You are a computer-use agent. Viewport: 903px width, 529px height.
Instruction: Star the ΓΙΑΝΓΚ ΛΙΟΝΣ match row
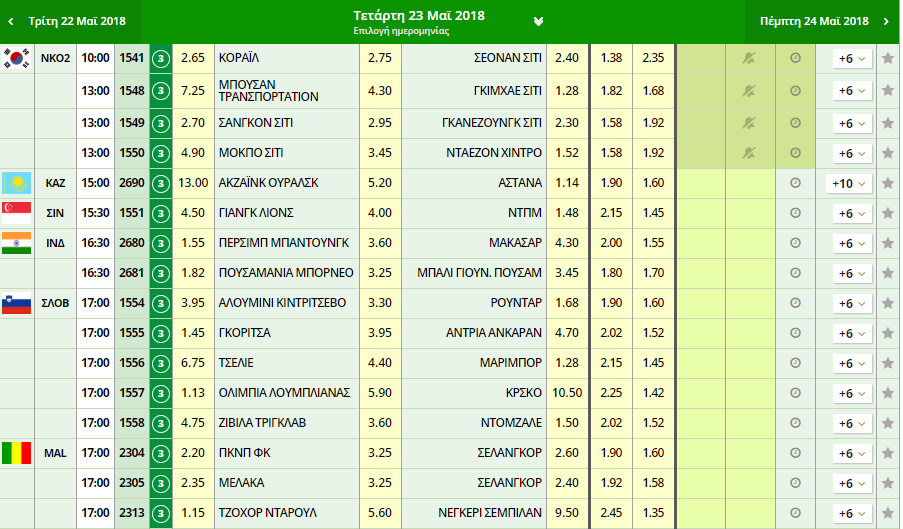887,213
